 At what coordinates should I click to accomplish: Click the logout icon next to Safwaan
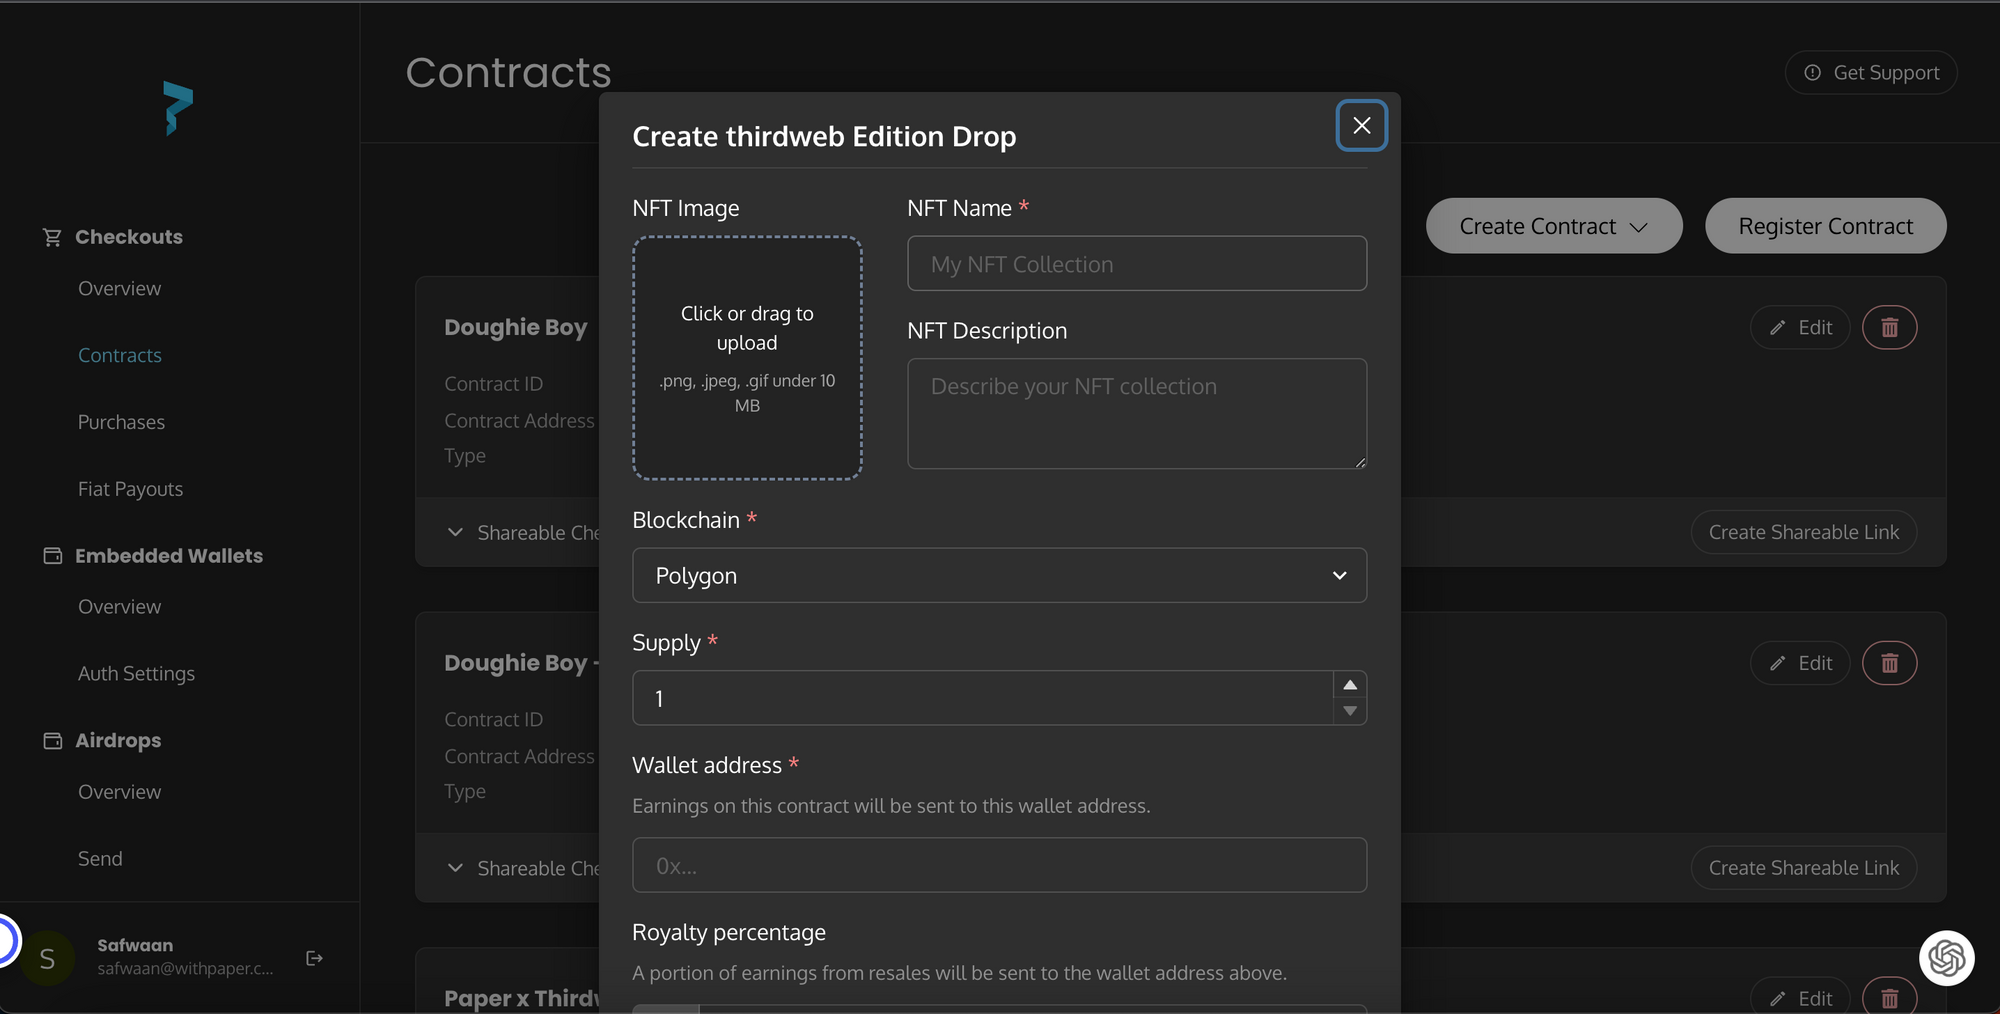[x=314, y=957]
